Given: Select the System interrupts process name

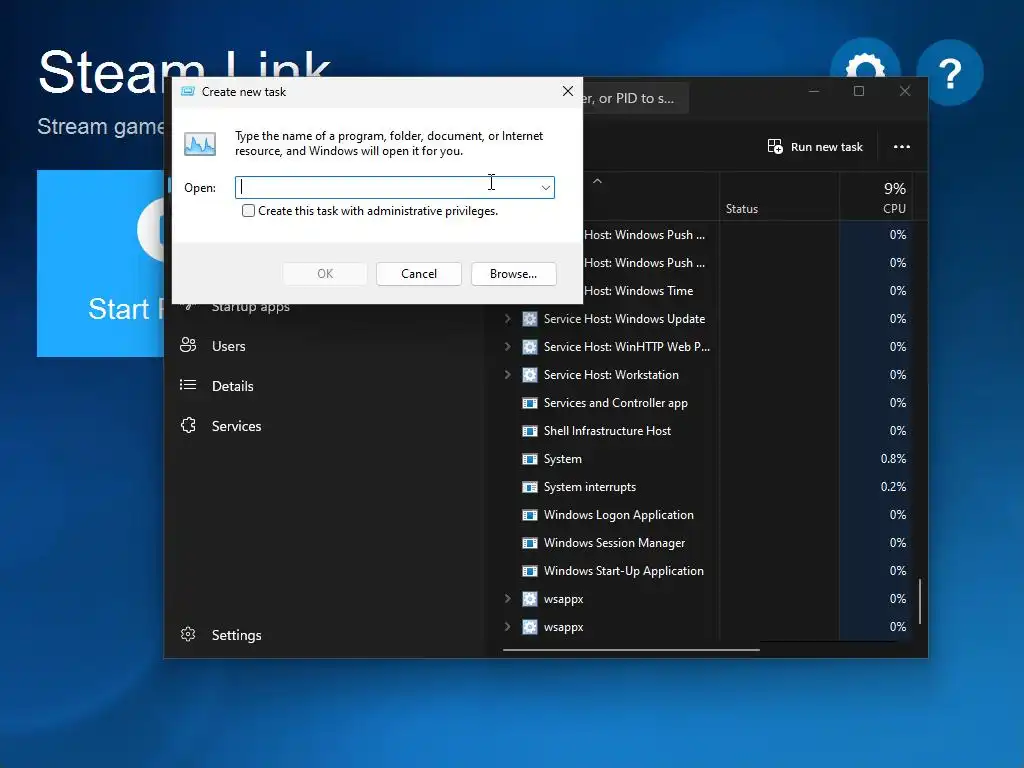Looking at the screenshot, I should tap(589, 487).
